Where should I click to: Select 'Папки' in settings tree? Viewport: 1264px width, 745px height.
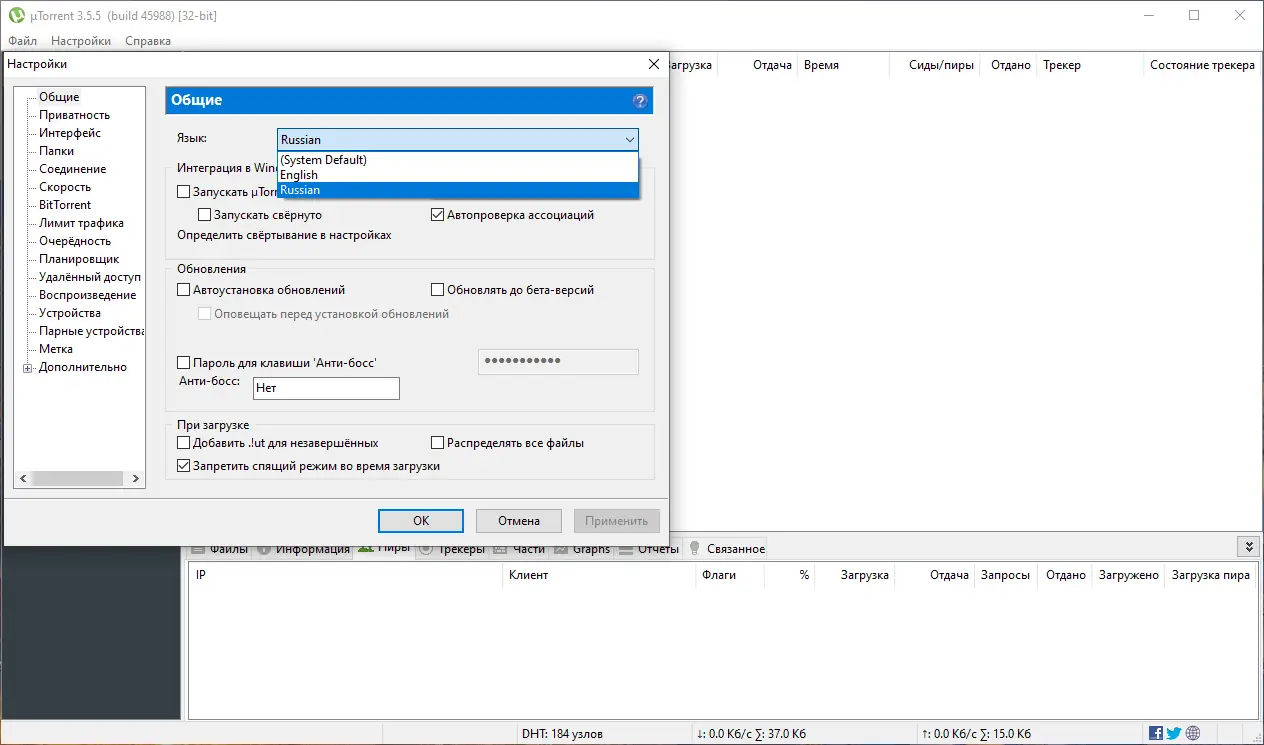[x=56, y=151]
